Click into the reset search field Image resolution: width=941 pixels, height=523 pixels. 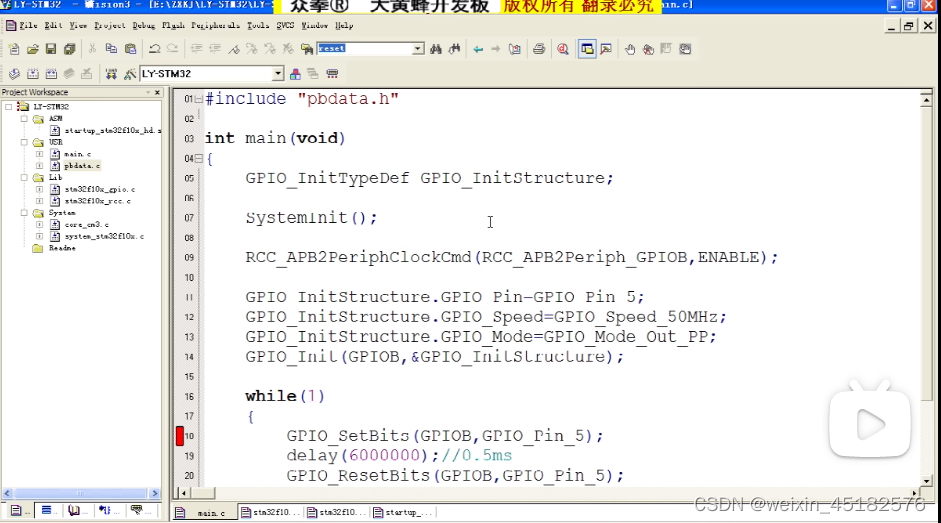[x=365, y=49]
